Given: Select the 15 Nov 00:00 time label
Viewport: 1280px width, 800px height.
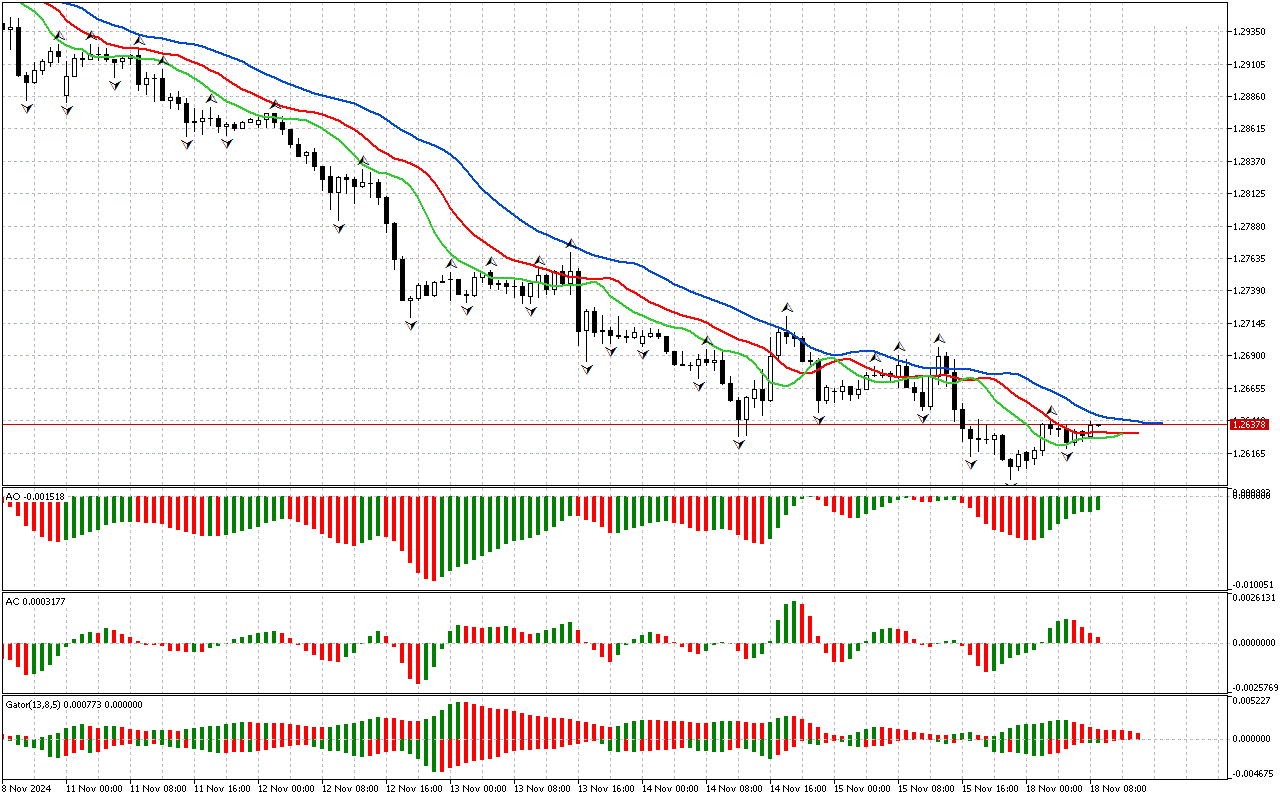Looking at the screenshot, I should [862, 789].
